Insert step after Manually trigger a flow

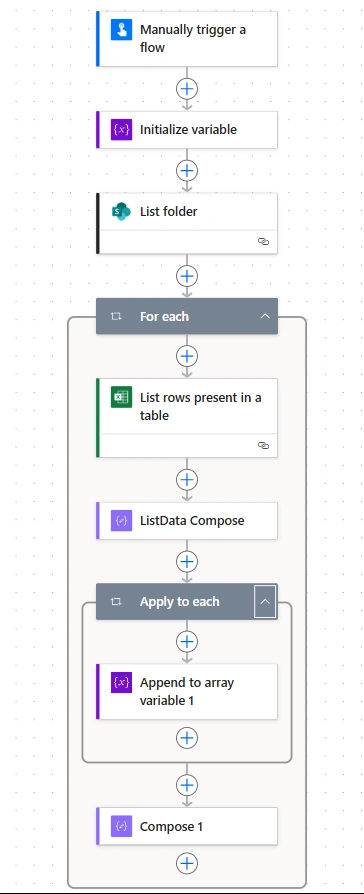point(187,88)
